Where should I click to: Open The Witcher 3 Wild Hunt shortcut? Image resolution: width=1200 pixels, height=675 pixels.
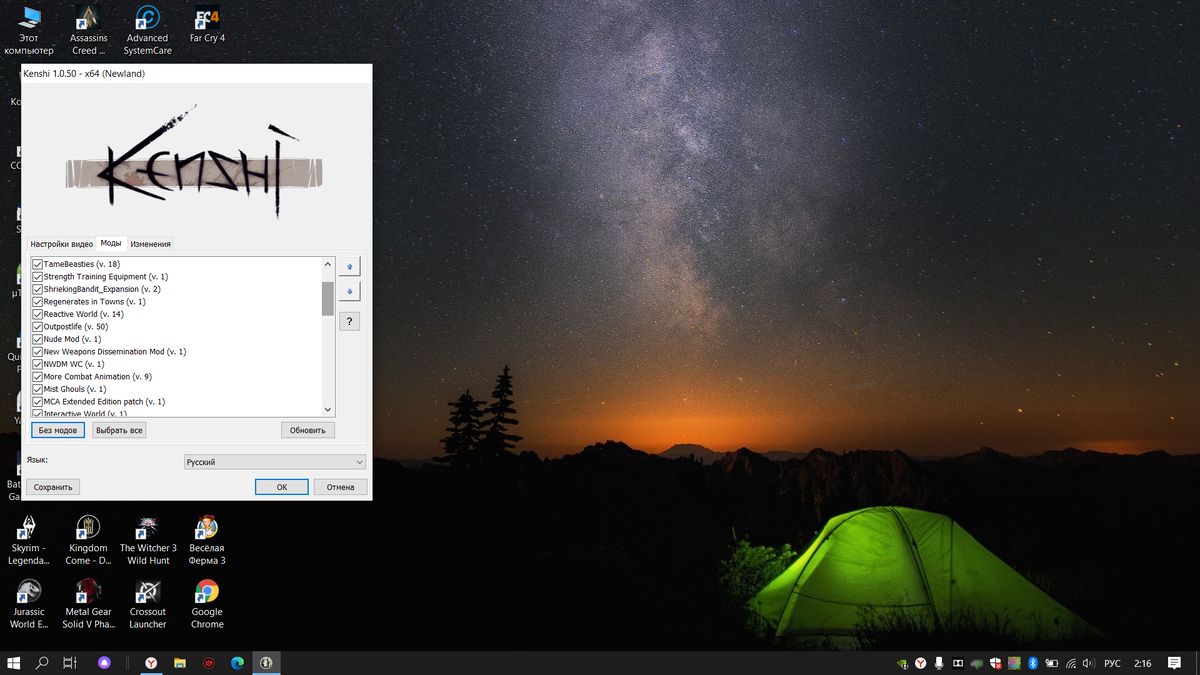point(148,541)
